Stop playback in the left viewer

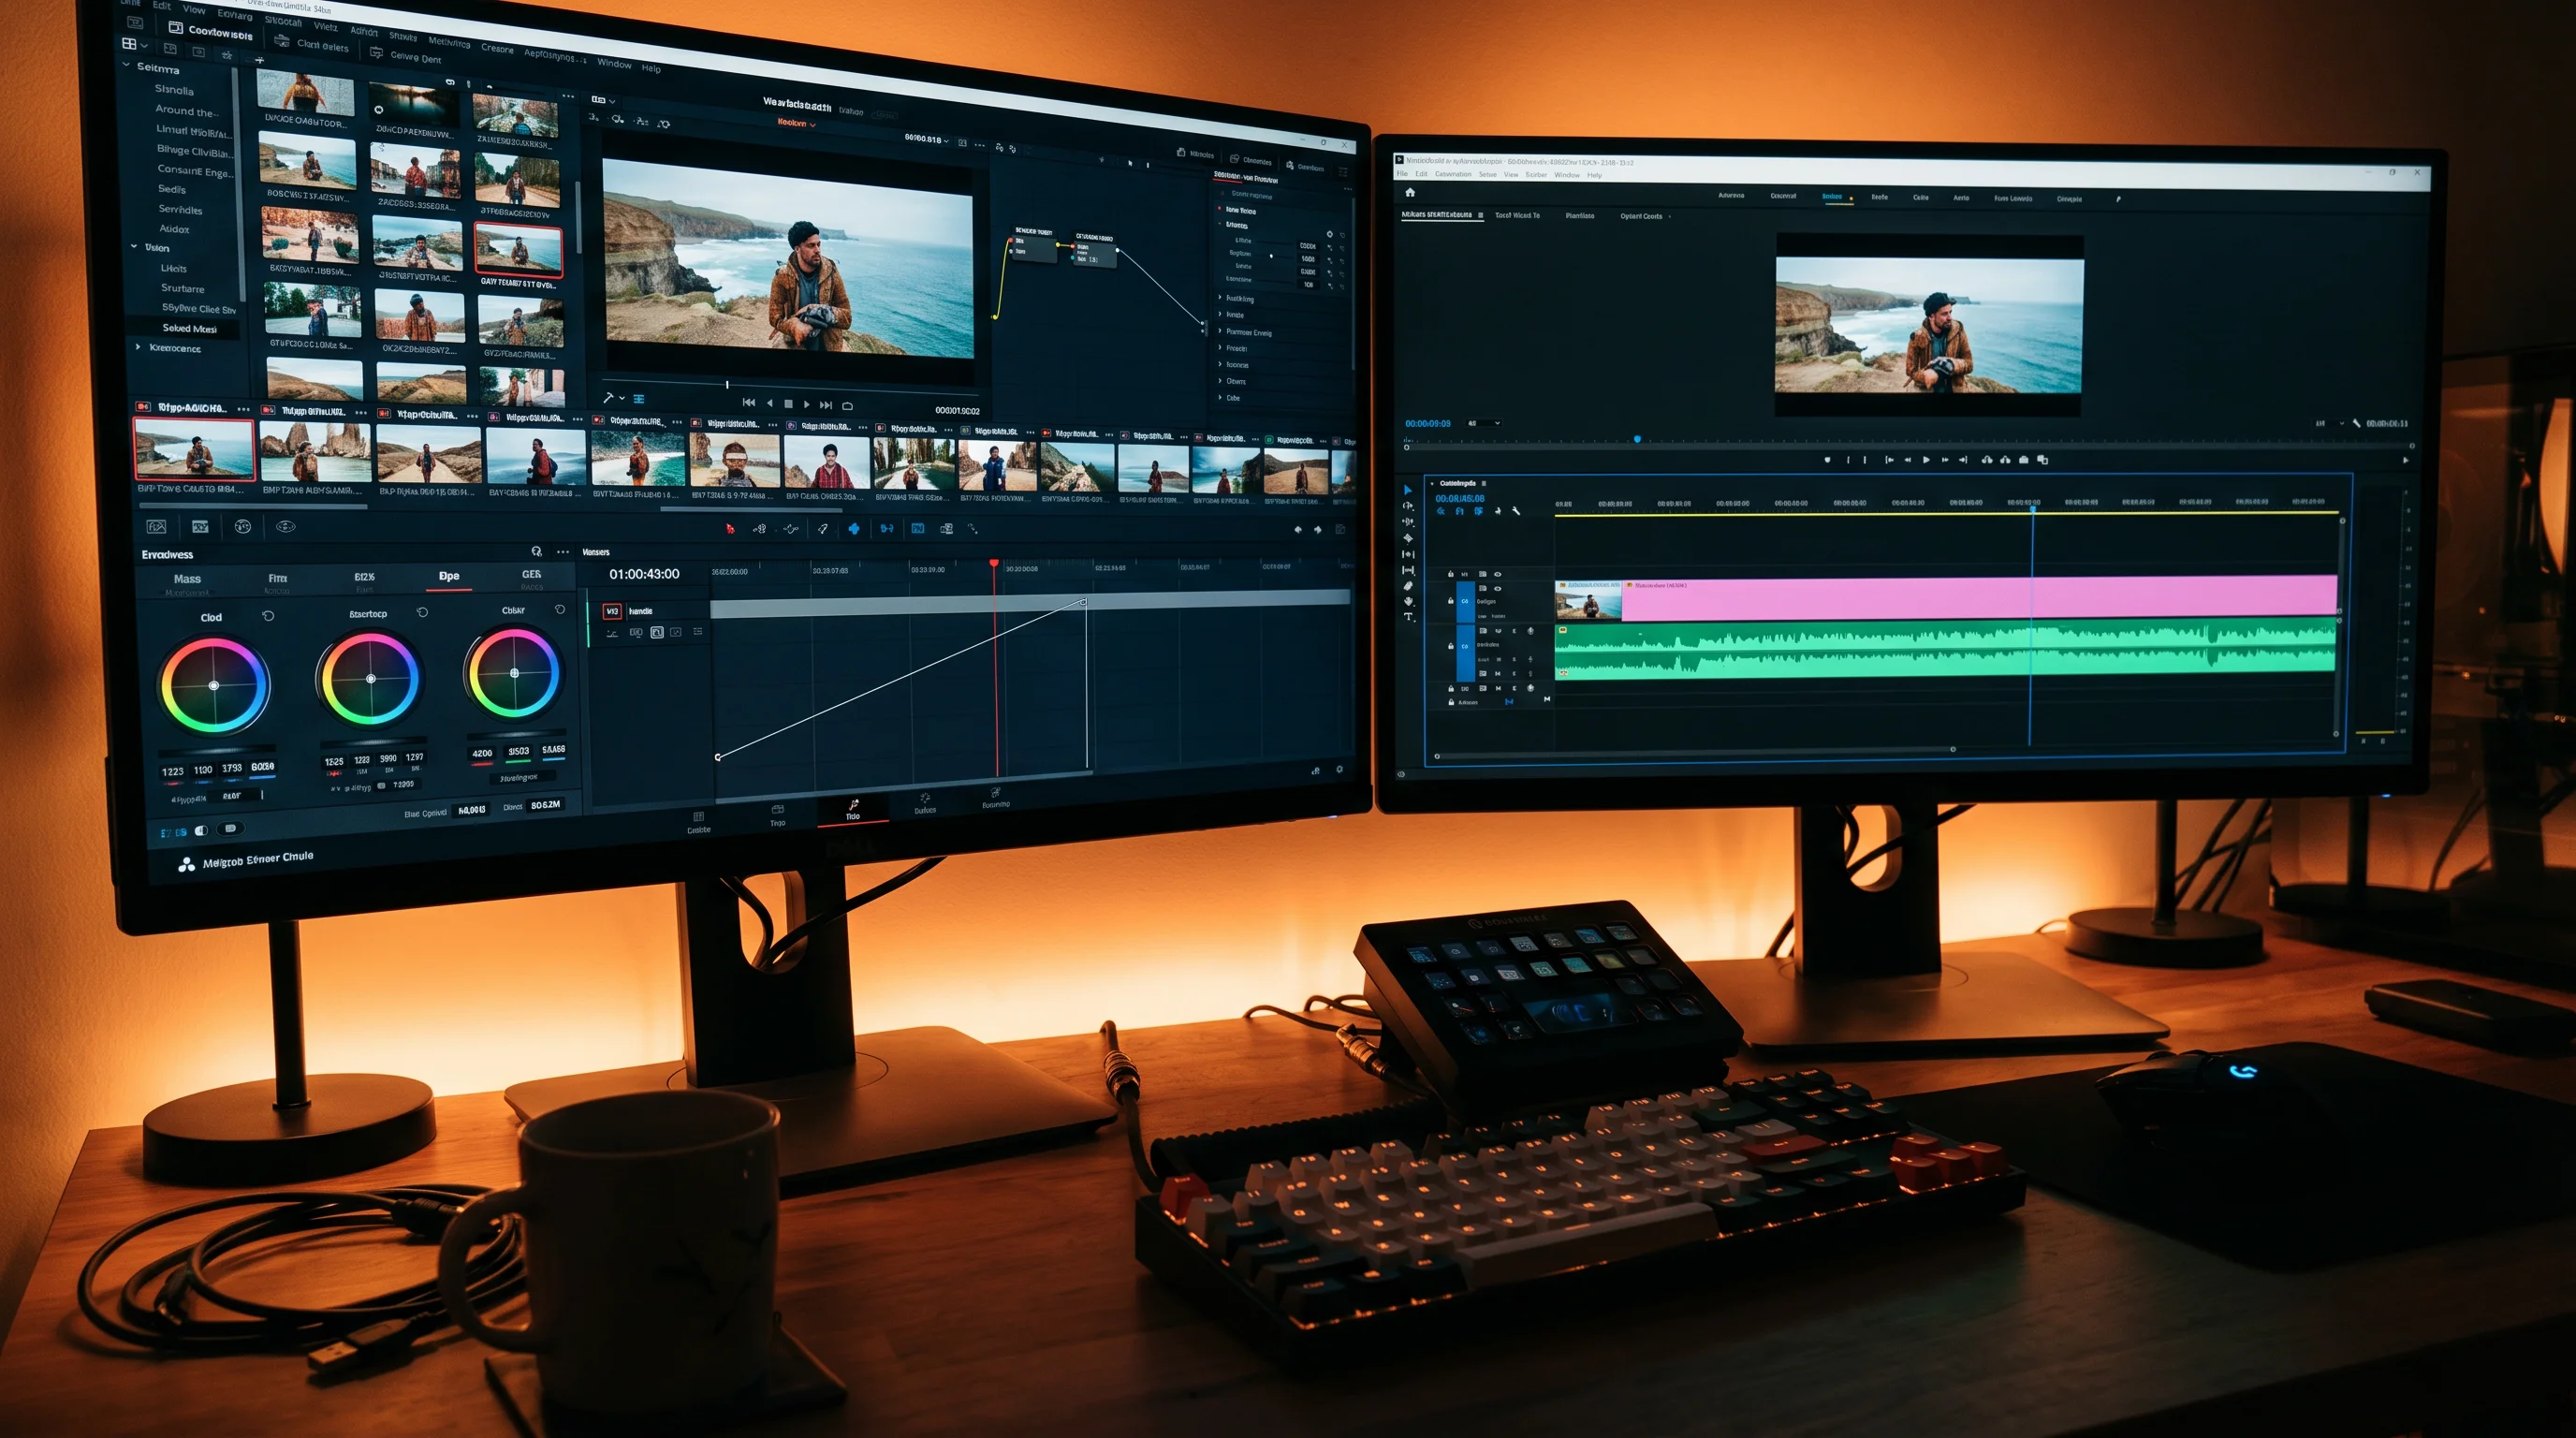coord(788,404)
